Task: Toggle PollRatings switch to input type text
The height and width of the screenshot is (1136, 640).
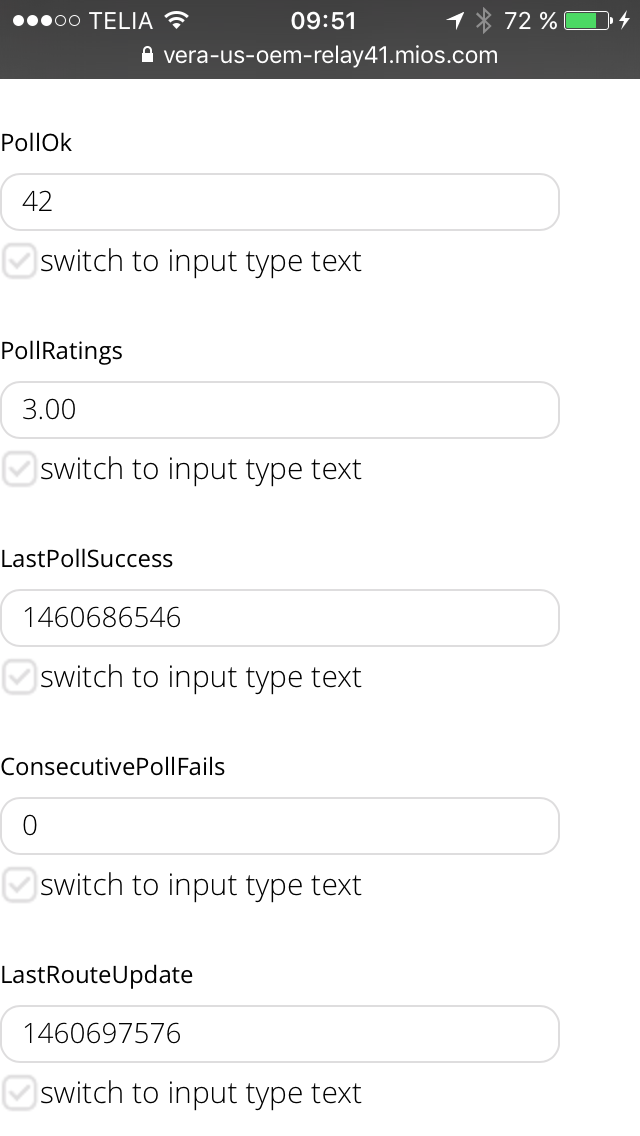Action: coord(19,470)
